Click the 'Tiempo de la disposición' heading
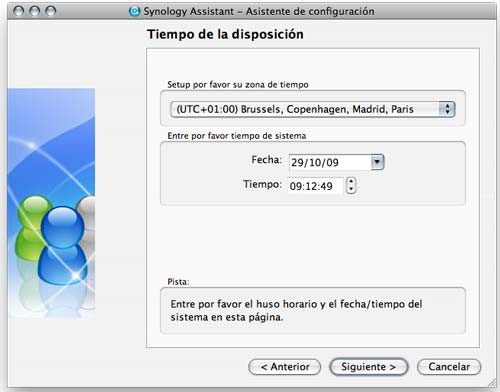Screen dimensions: 500x392 225,34
